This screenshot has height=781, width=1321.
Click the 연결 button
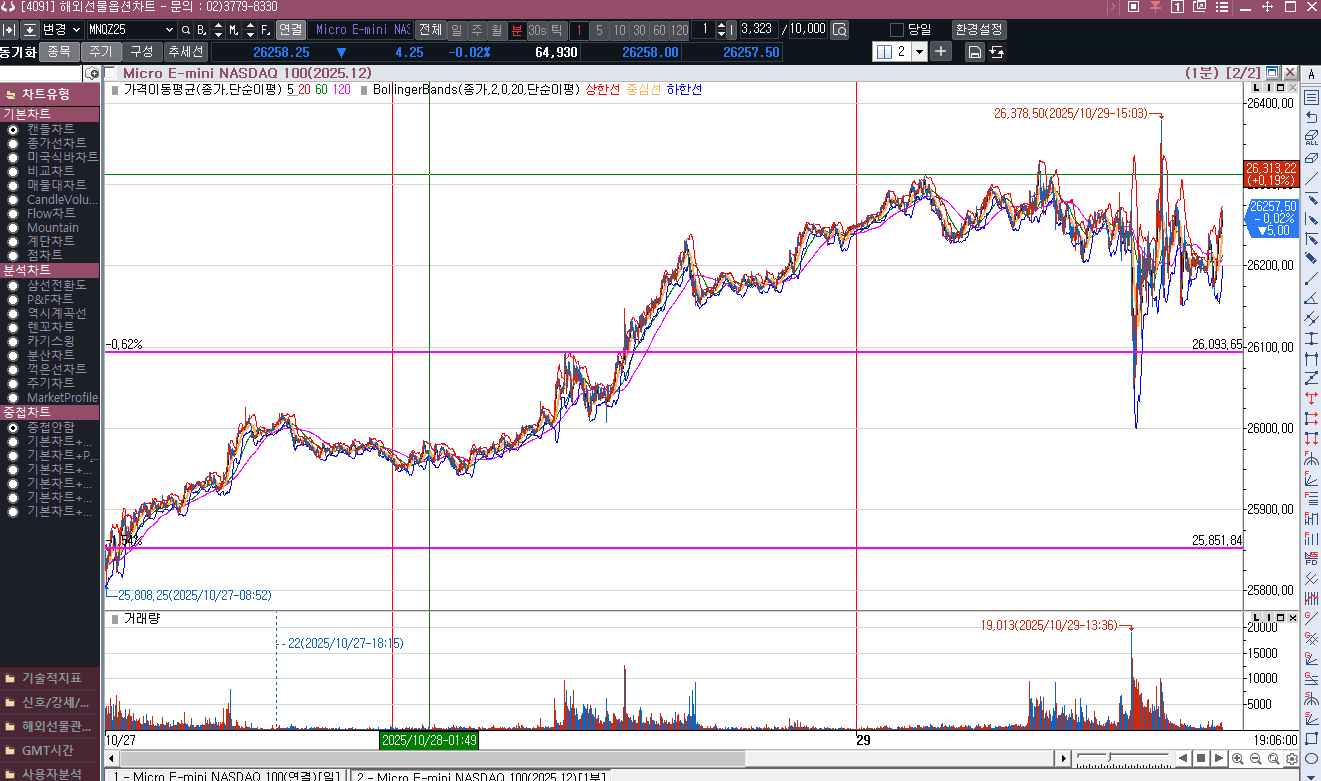[290, 30]
